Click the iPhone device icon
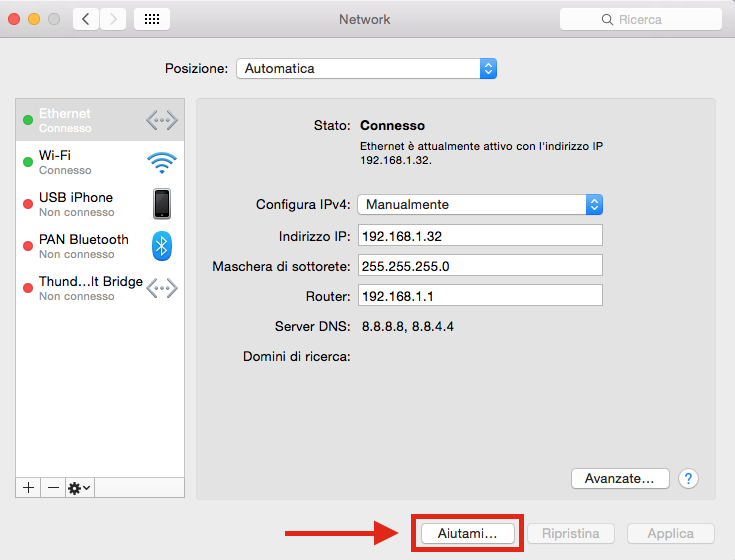 point(162,204)
